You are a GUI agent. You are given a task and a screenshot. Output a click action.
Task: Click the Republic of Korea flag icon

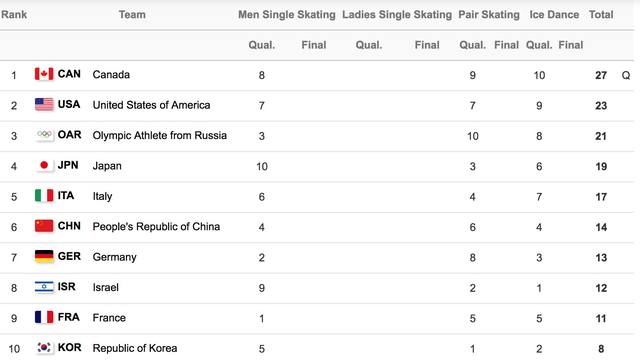click(x=44, y=348)
